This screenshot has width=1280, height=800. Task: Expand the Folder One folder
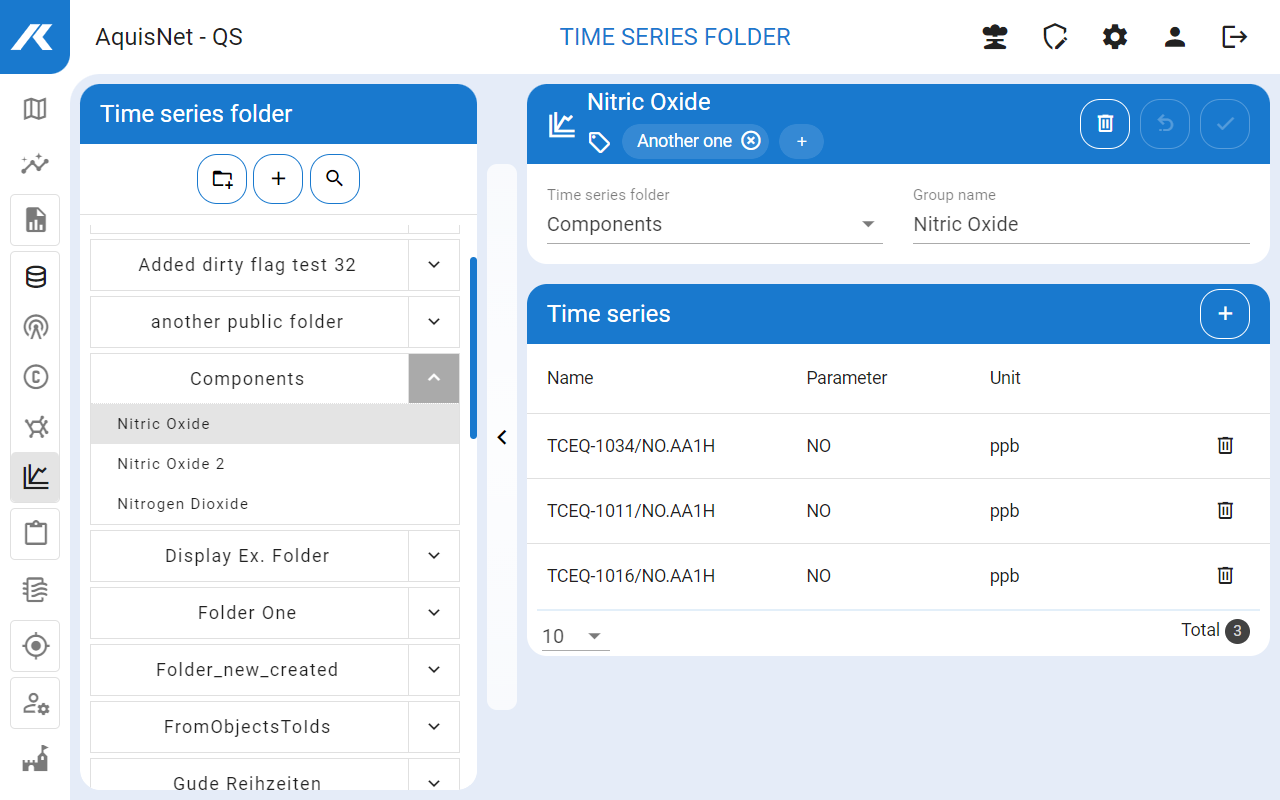coord(434,613)
